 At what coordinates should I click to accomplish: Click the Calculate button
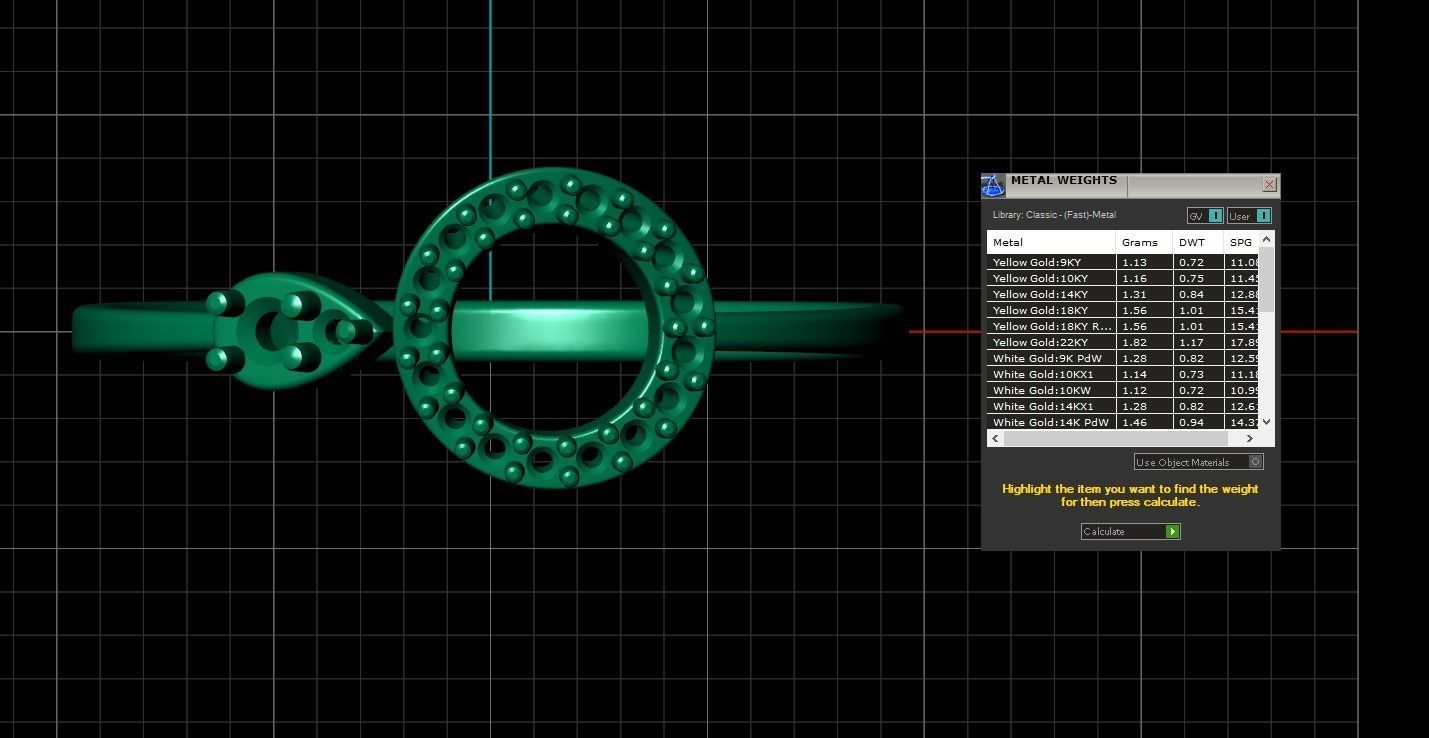point(1130,531)
